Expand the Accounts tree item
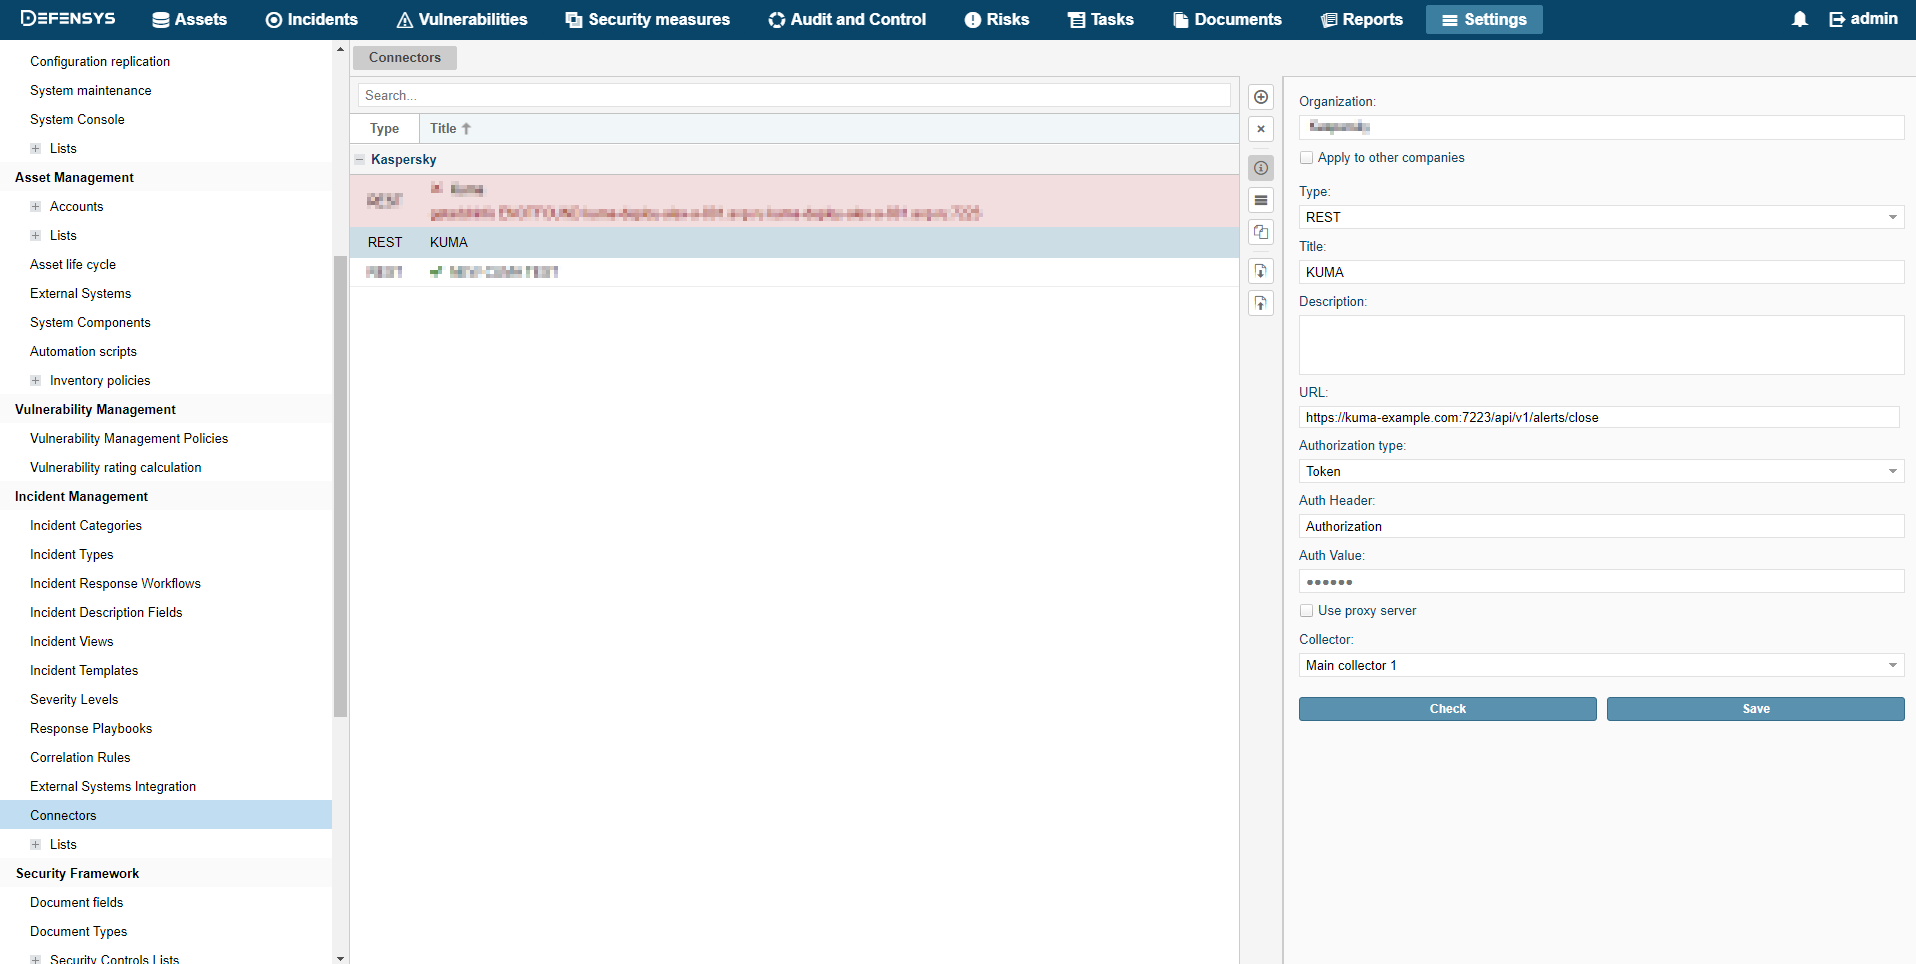Viewport: 1916px width, 964px height. (x=36, y=206)
